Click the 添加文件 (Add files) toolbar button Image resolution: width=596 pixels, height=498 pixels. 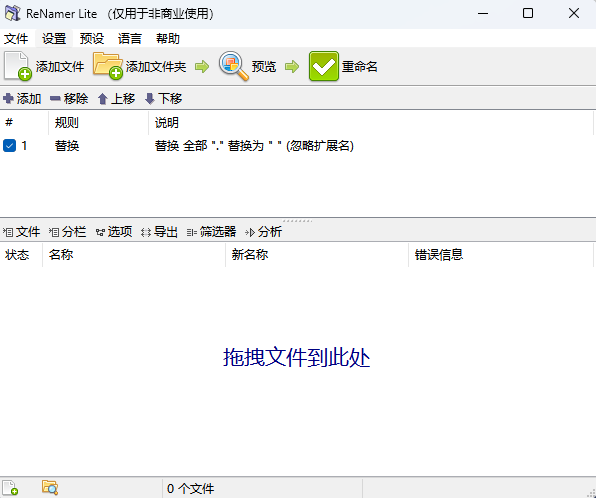click(x=44, y=67)
